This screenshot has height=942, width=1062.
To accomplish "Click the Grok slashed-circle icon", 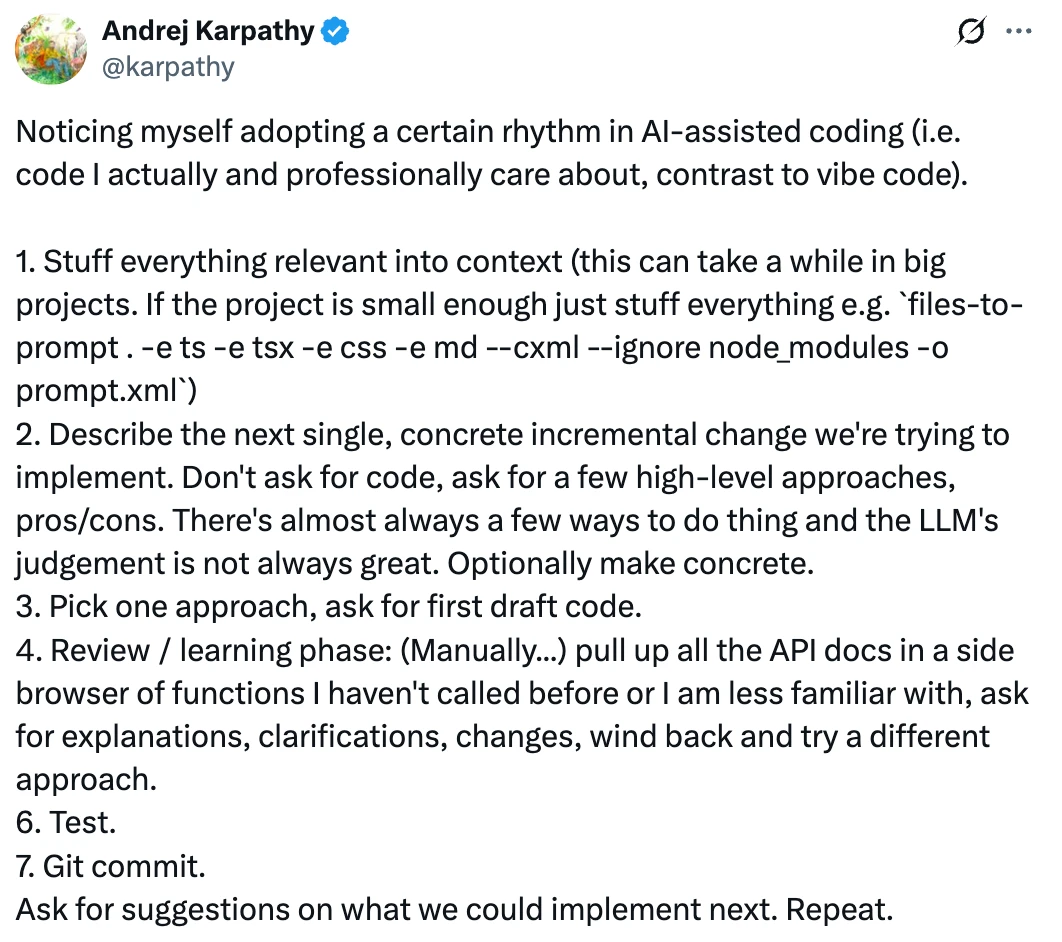I will click(x=969, y=32).
